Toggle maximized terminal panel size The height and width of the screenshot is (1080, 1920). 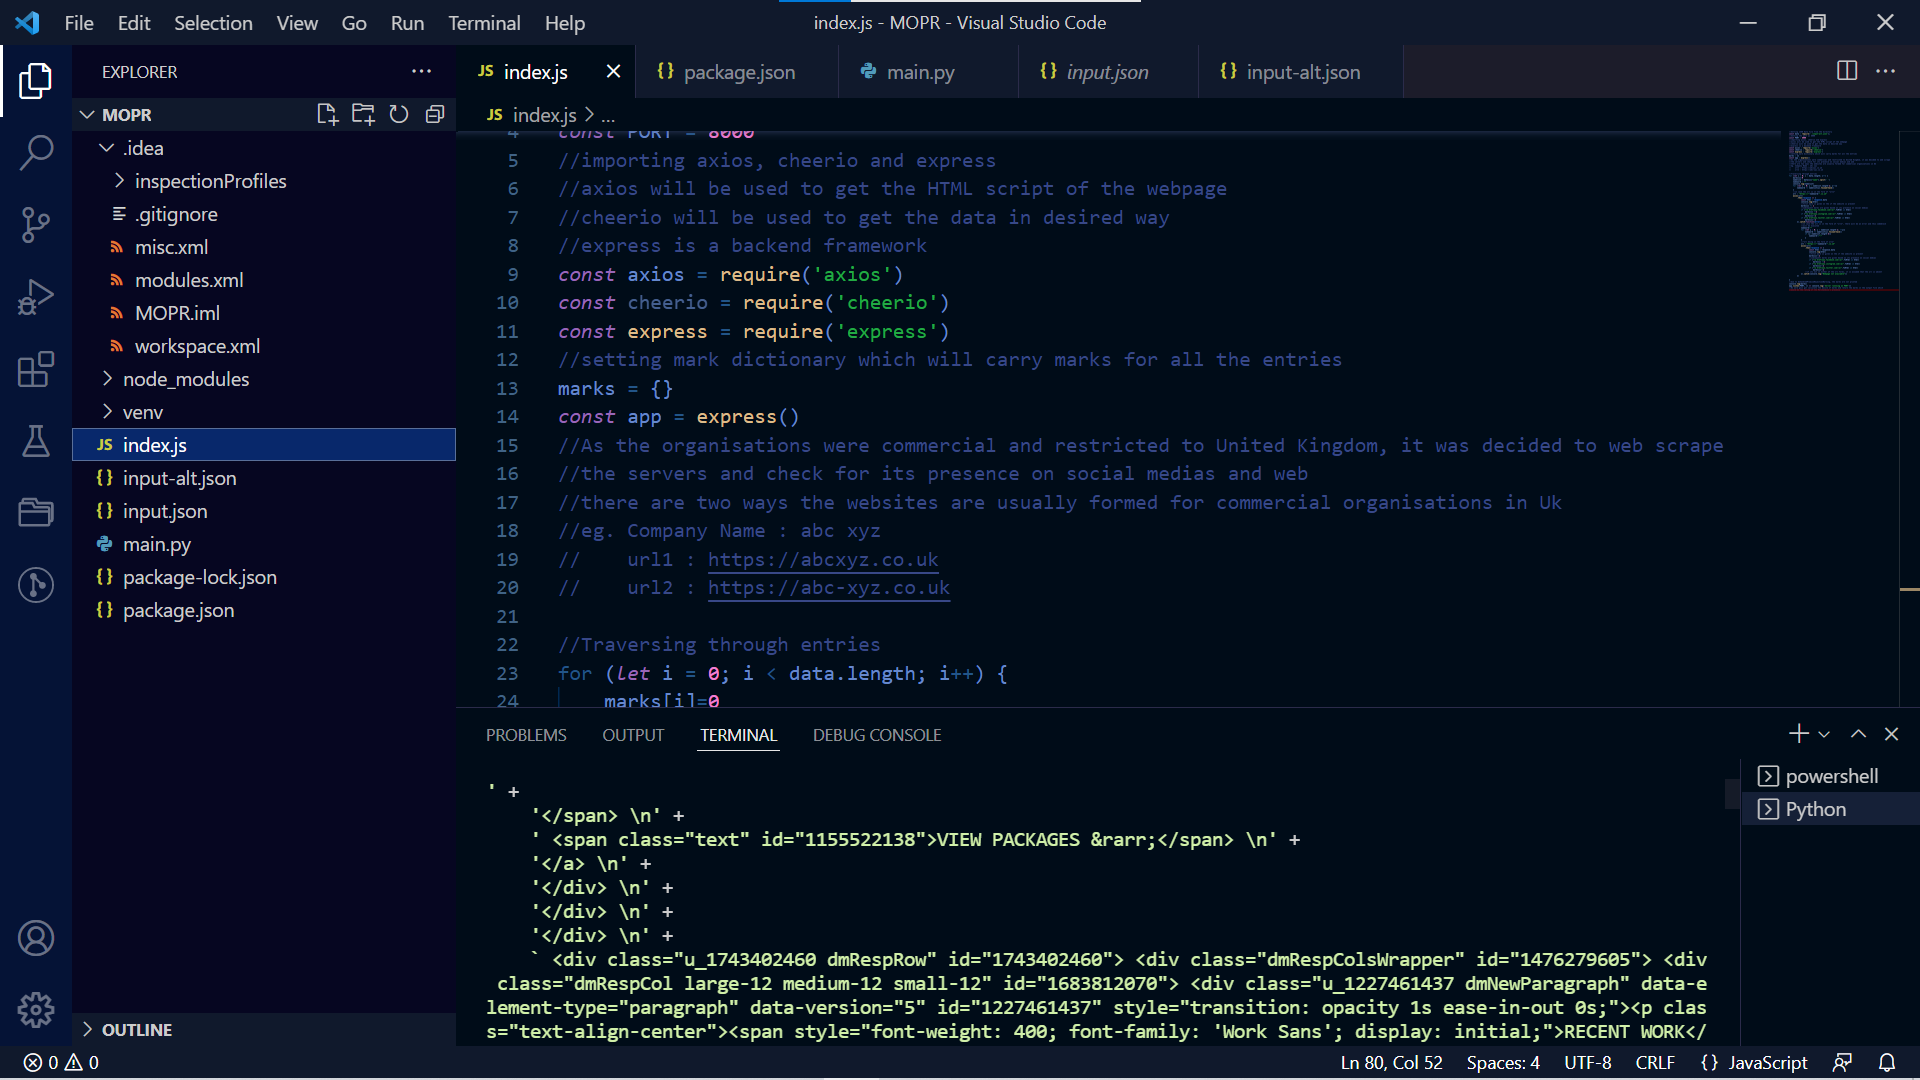pos(1858,734)
